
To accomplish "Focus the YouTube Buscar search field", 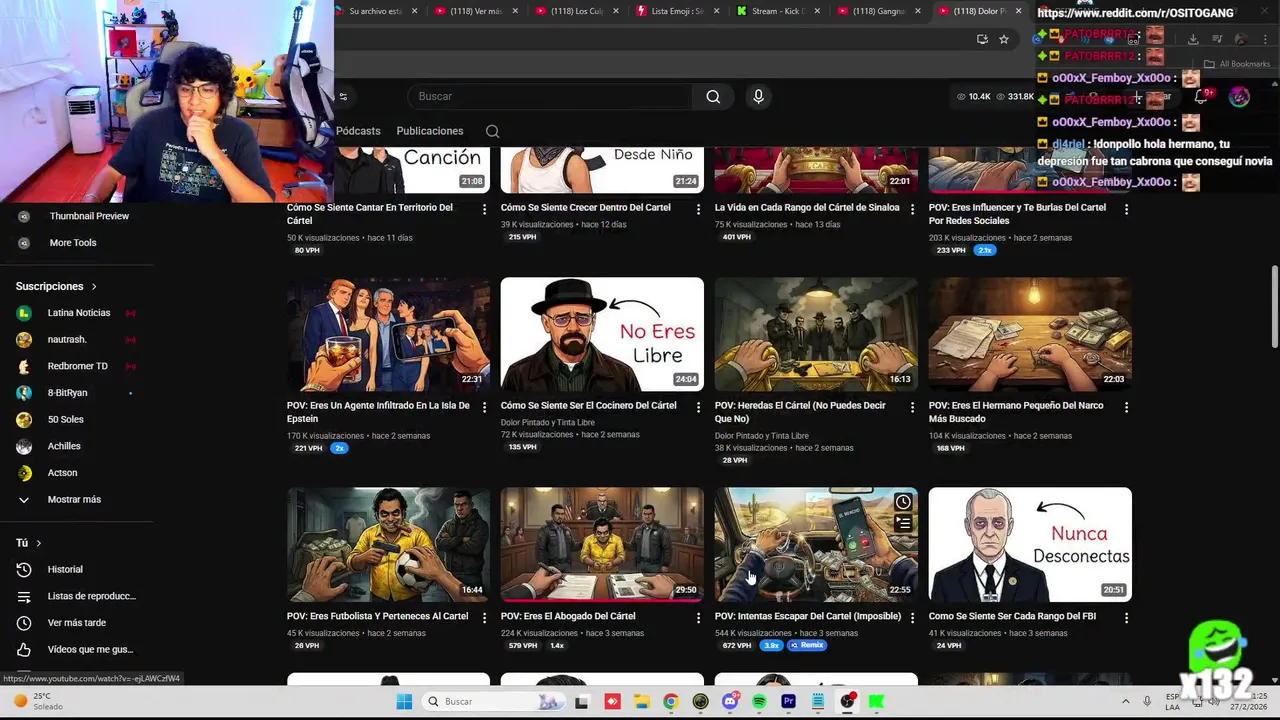I will [x=548, y=97].
